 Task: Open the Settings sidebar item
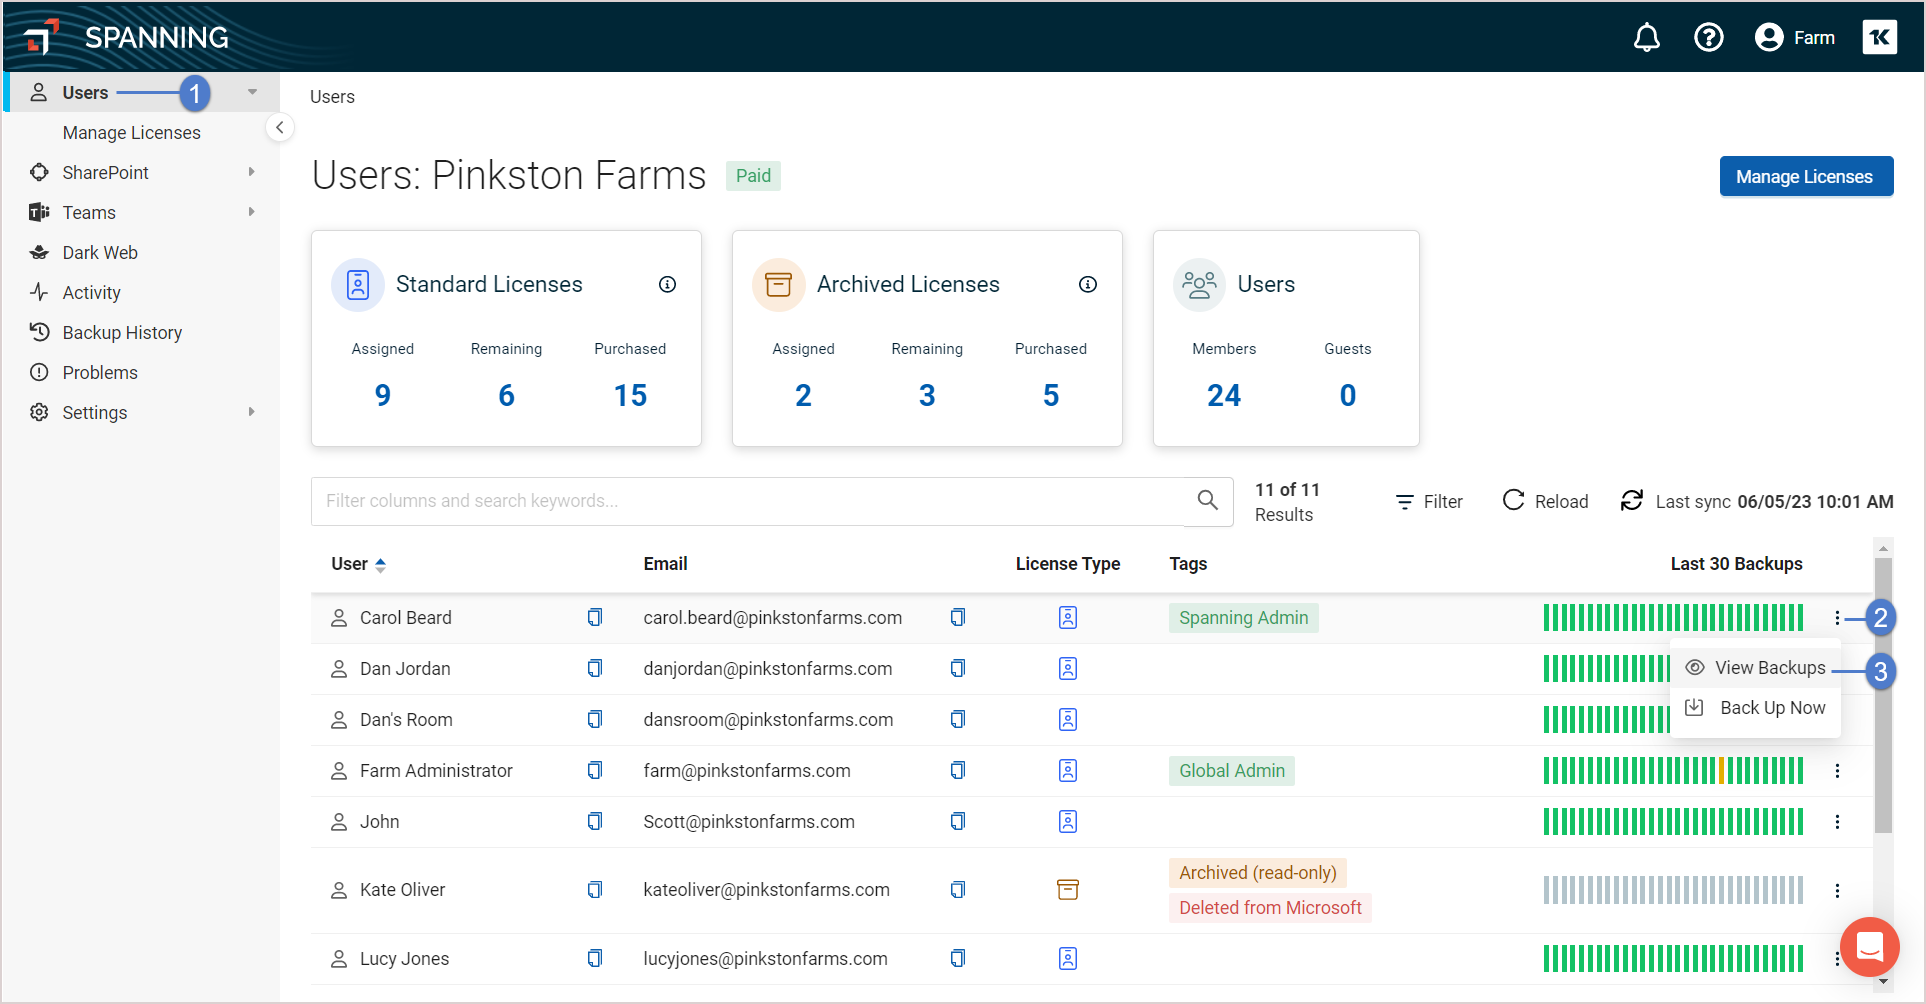pos(94,413)
